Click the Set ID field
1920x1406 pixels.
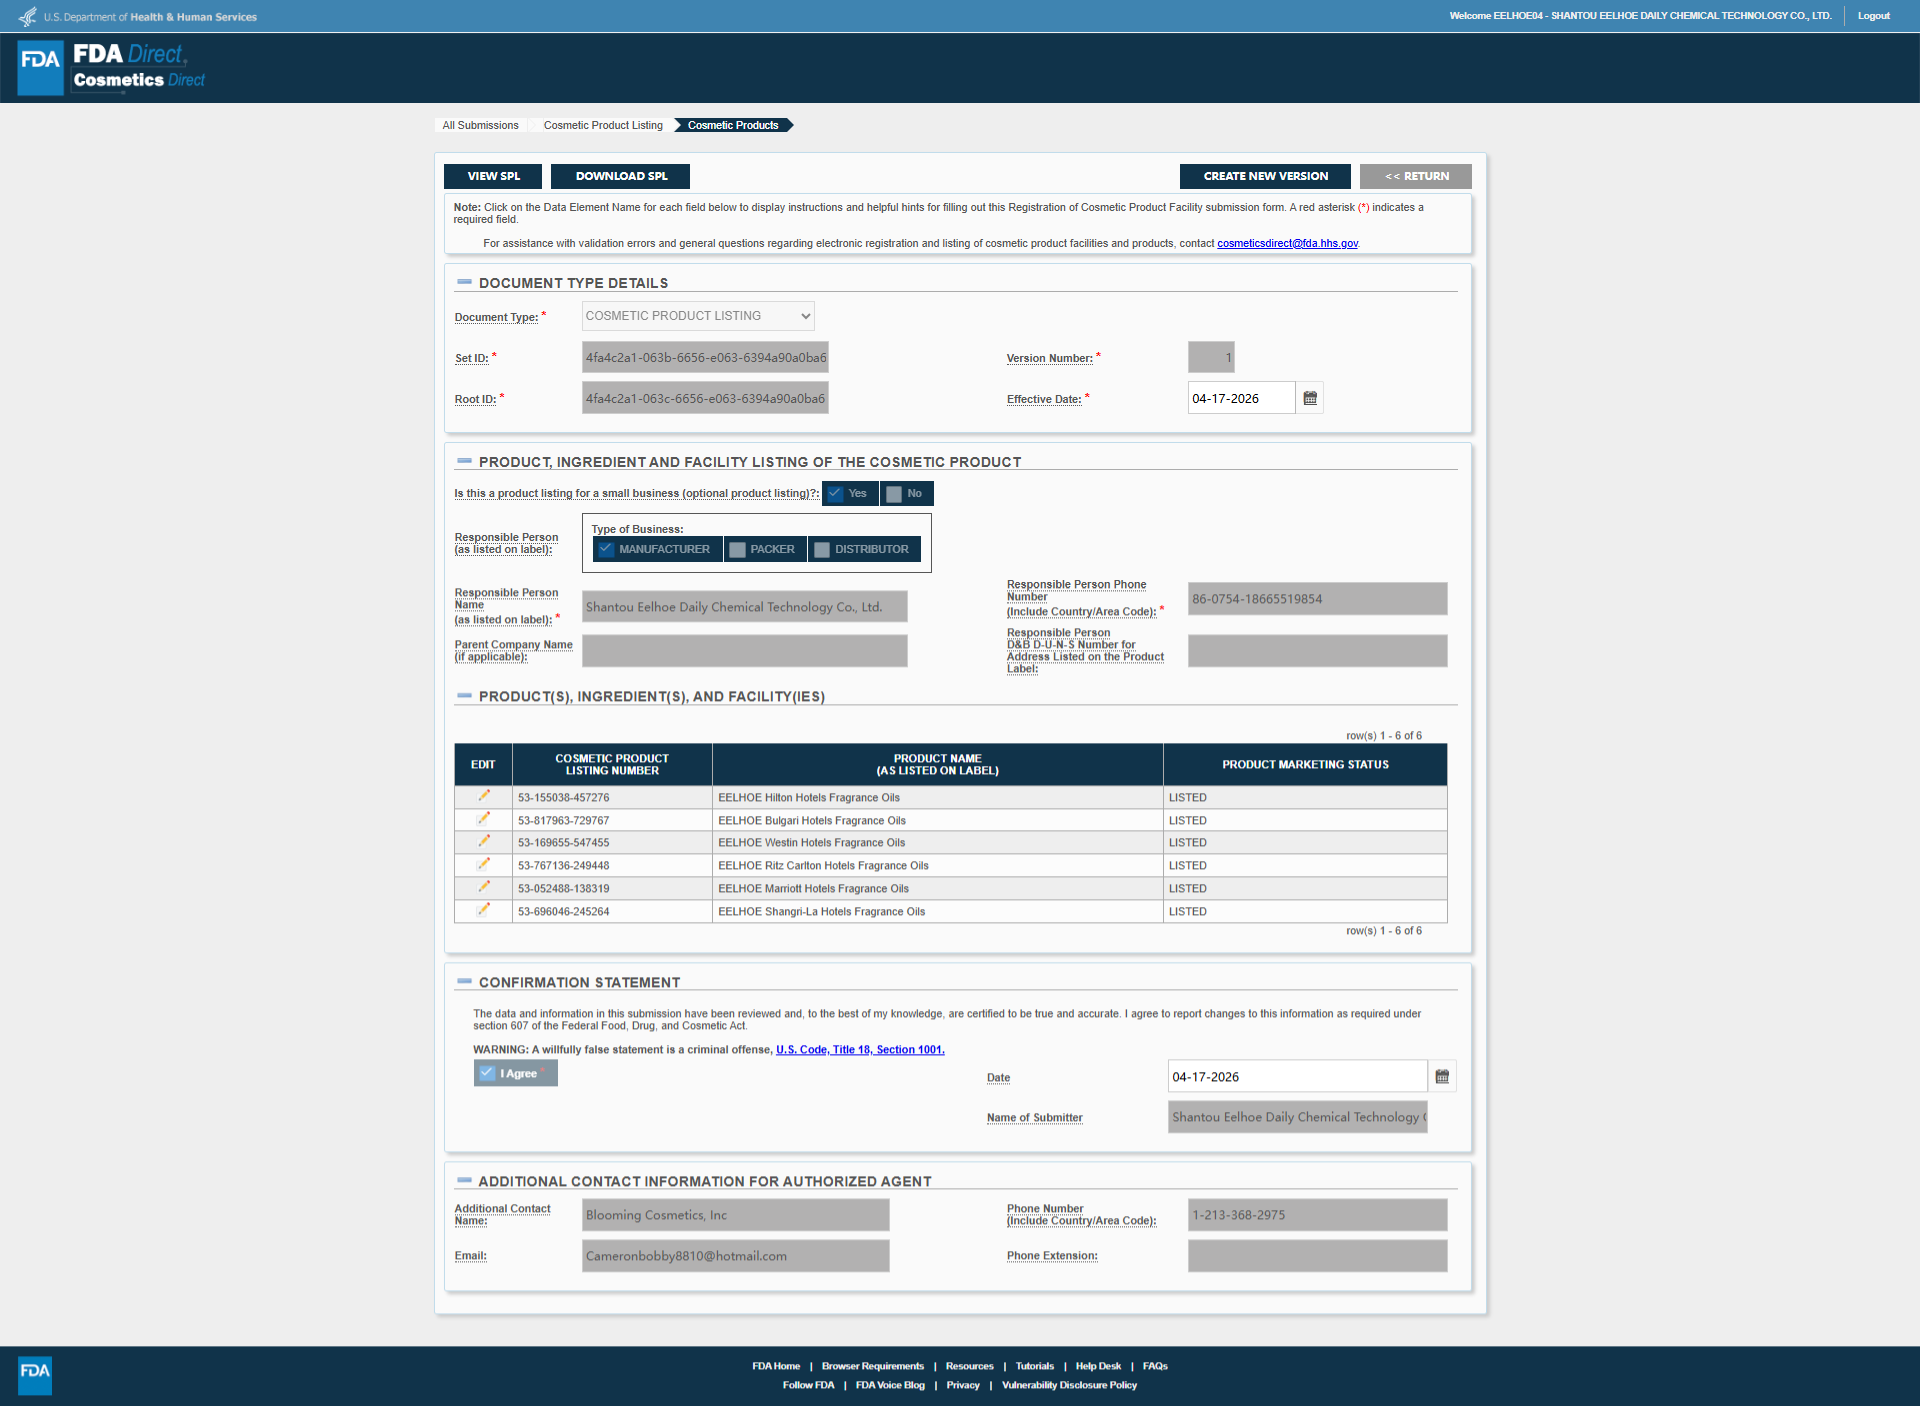point(705,357)
